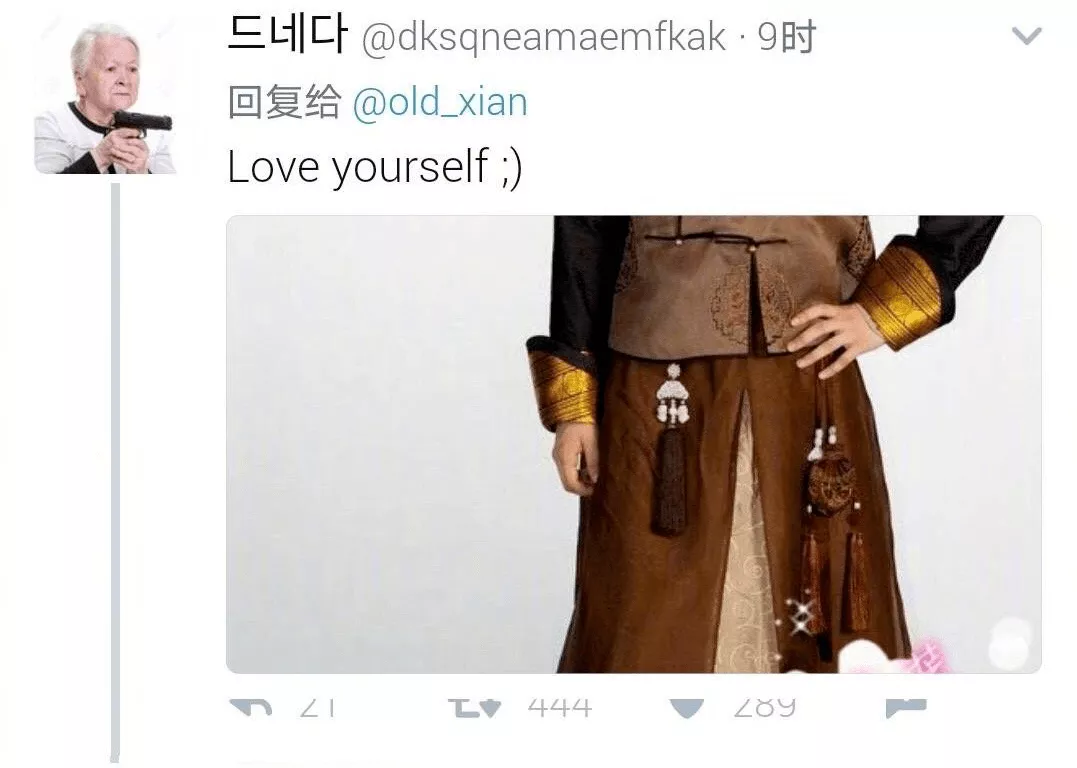1077x768 pixels.
Task: Visit the @old_xian mention link
Action: point(440,103)
